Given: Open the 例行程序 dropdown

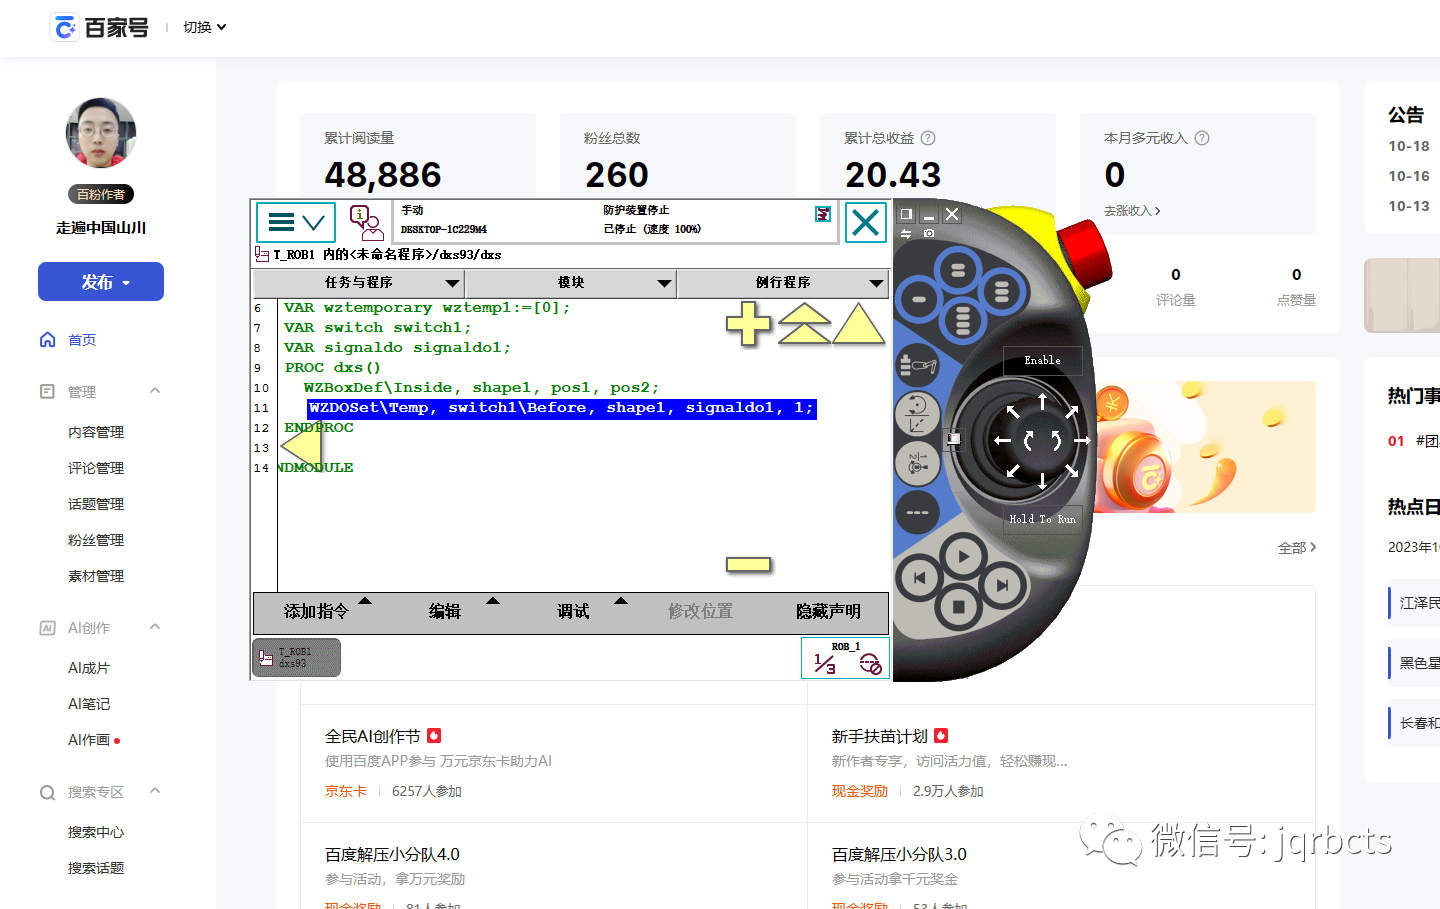Looking at the screenshot, I should (x=783, y=283).
